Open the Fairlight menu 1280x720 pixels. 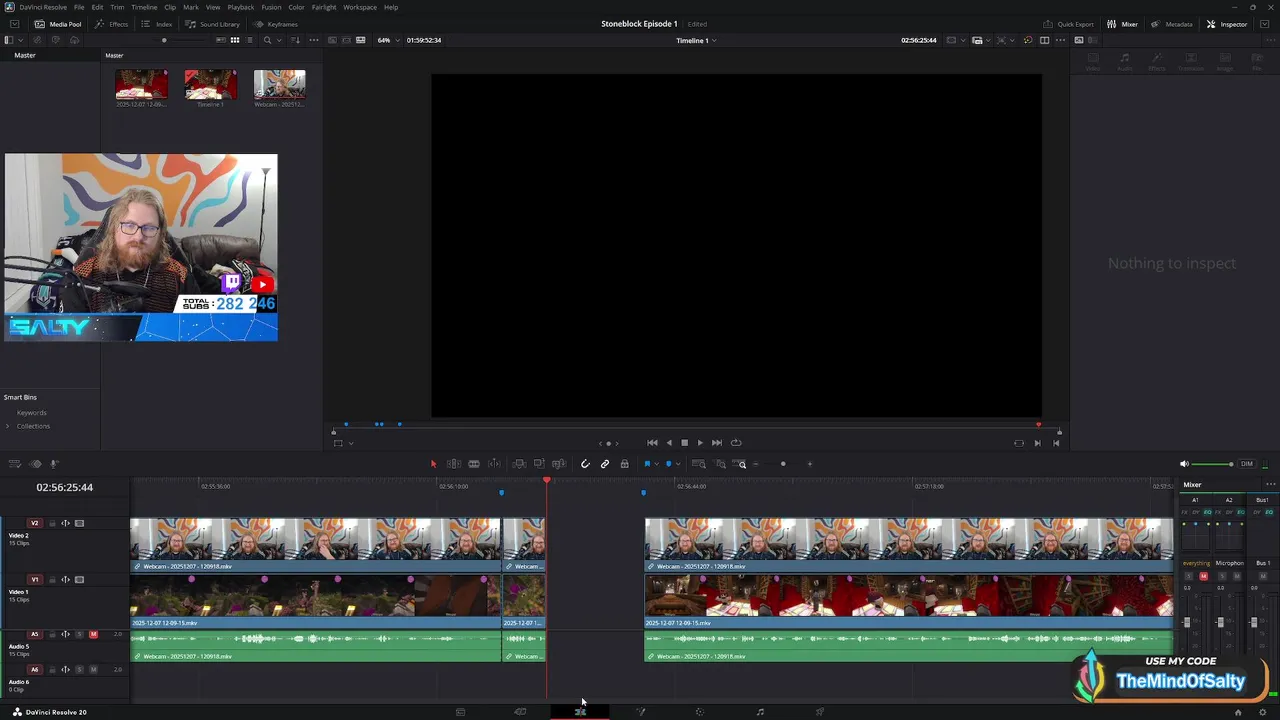tap(324, 7)
